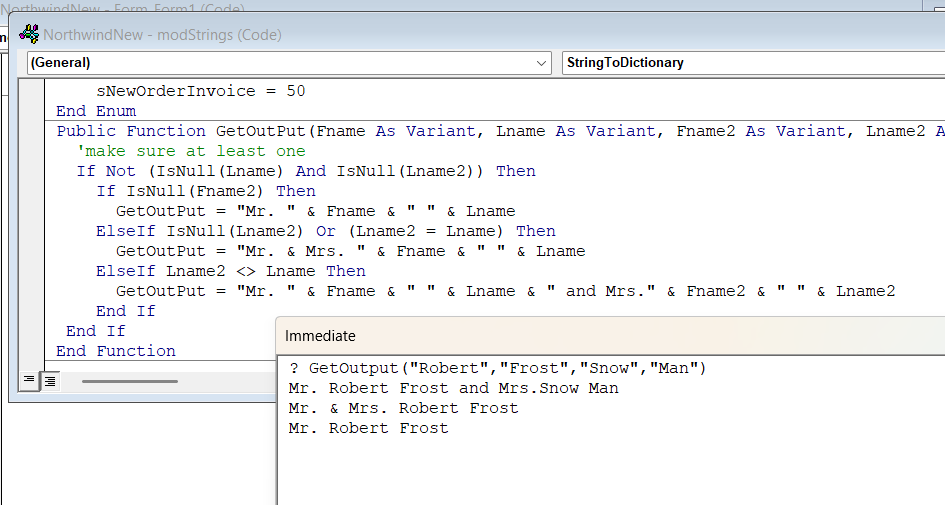945x505 pixels.
Task: Open the StringToDictionary procedure combo box
Action: (753, 63)
